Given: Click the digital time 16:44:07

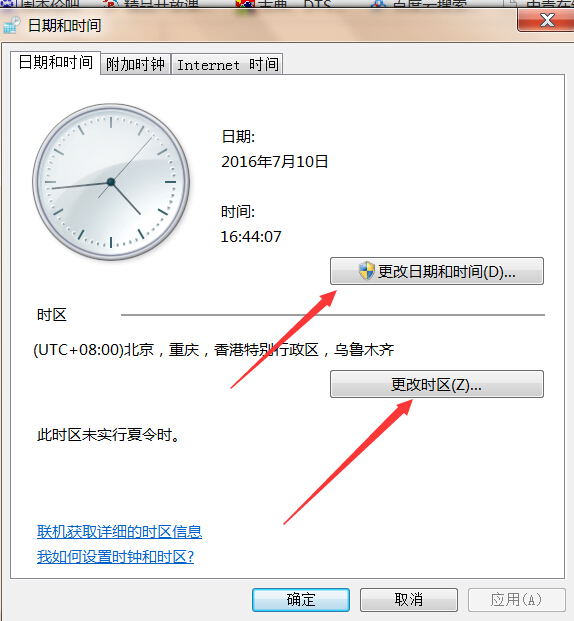Looking at the screenshot, I should coord(251,237).
